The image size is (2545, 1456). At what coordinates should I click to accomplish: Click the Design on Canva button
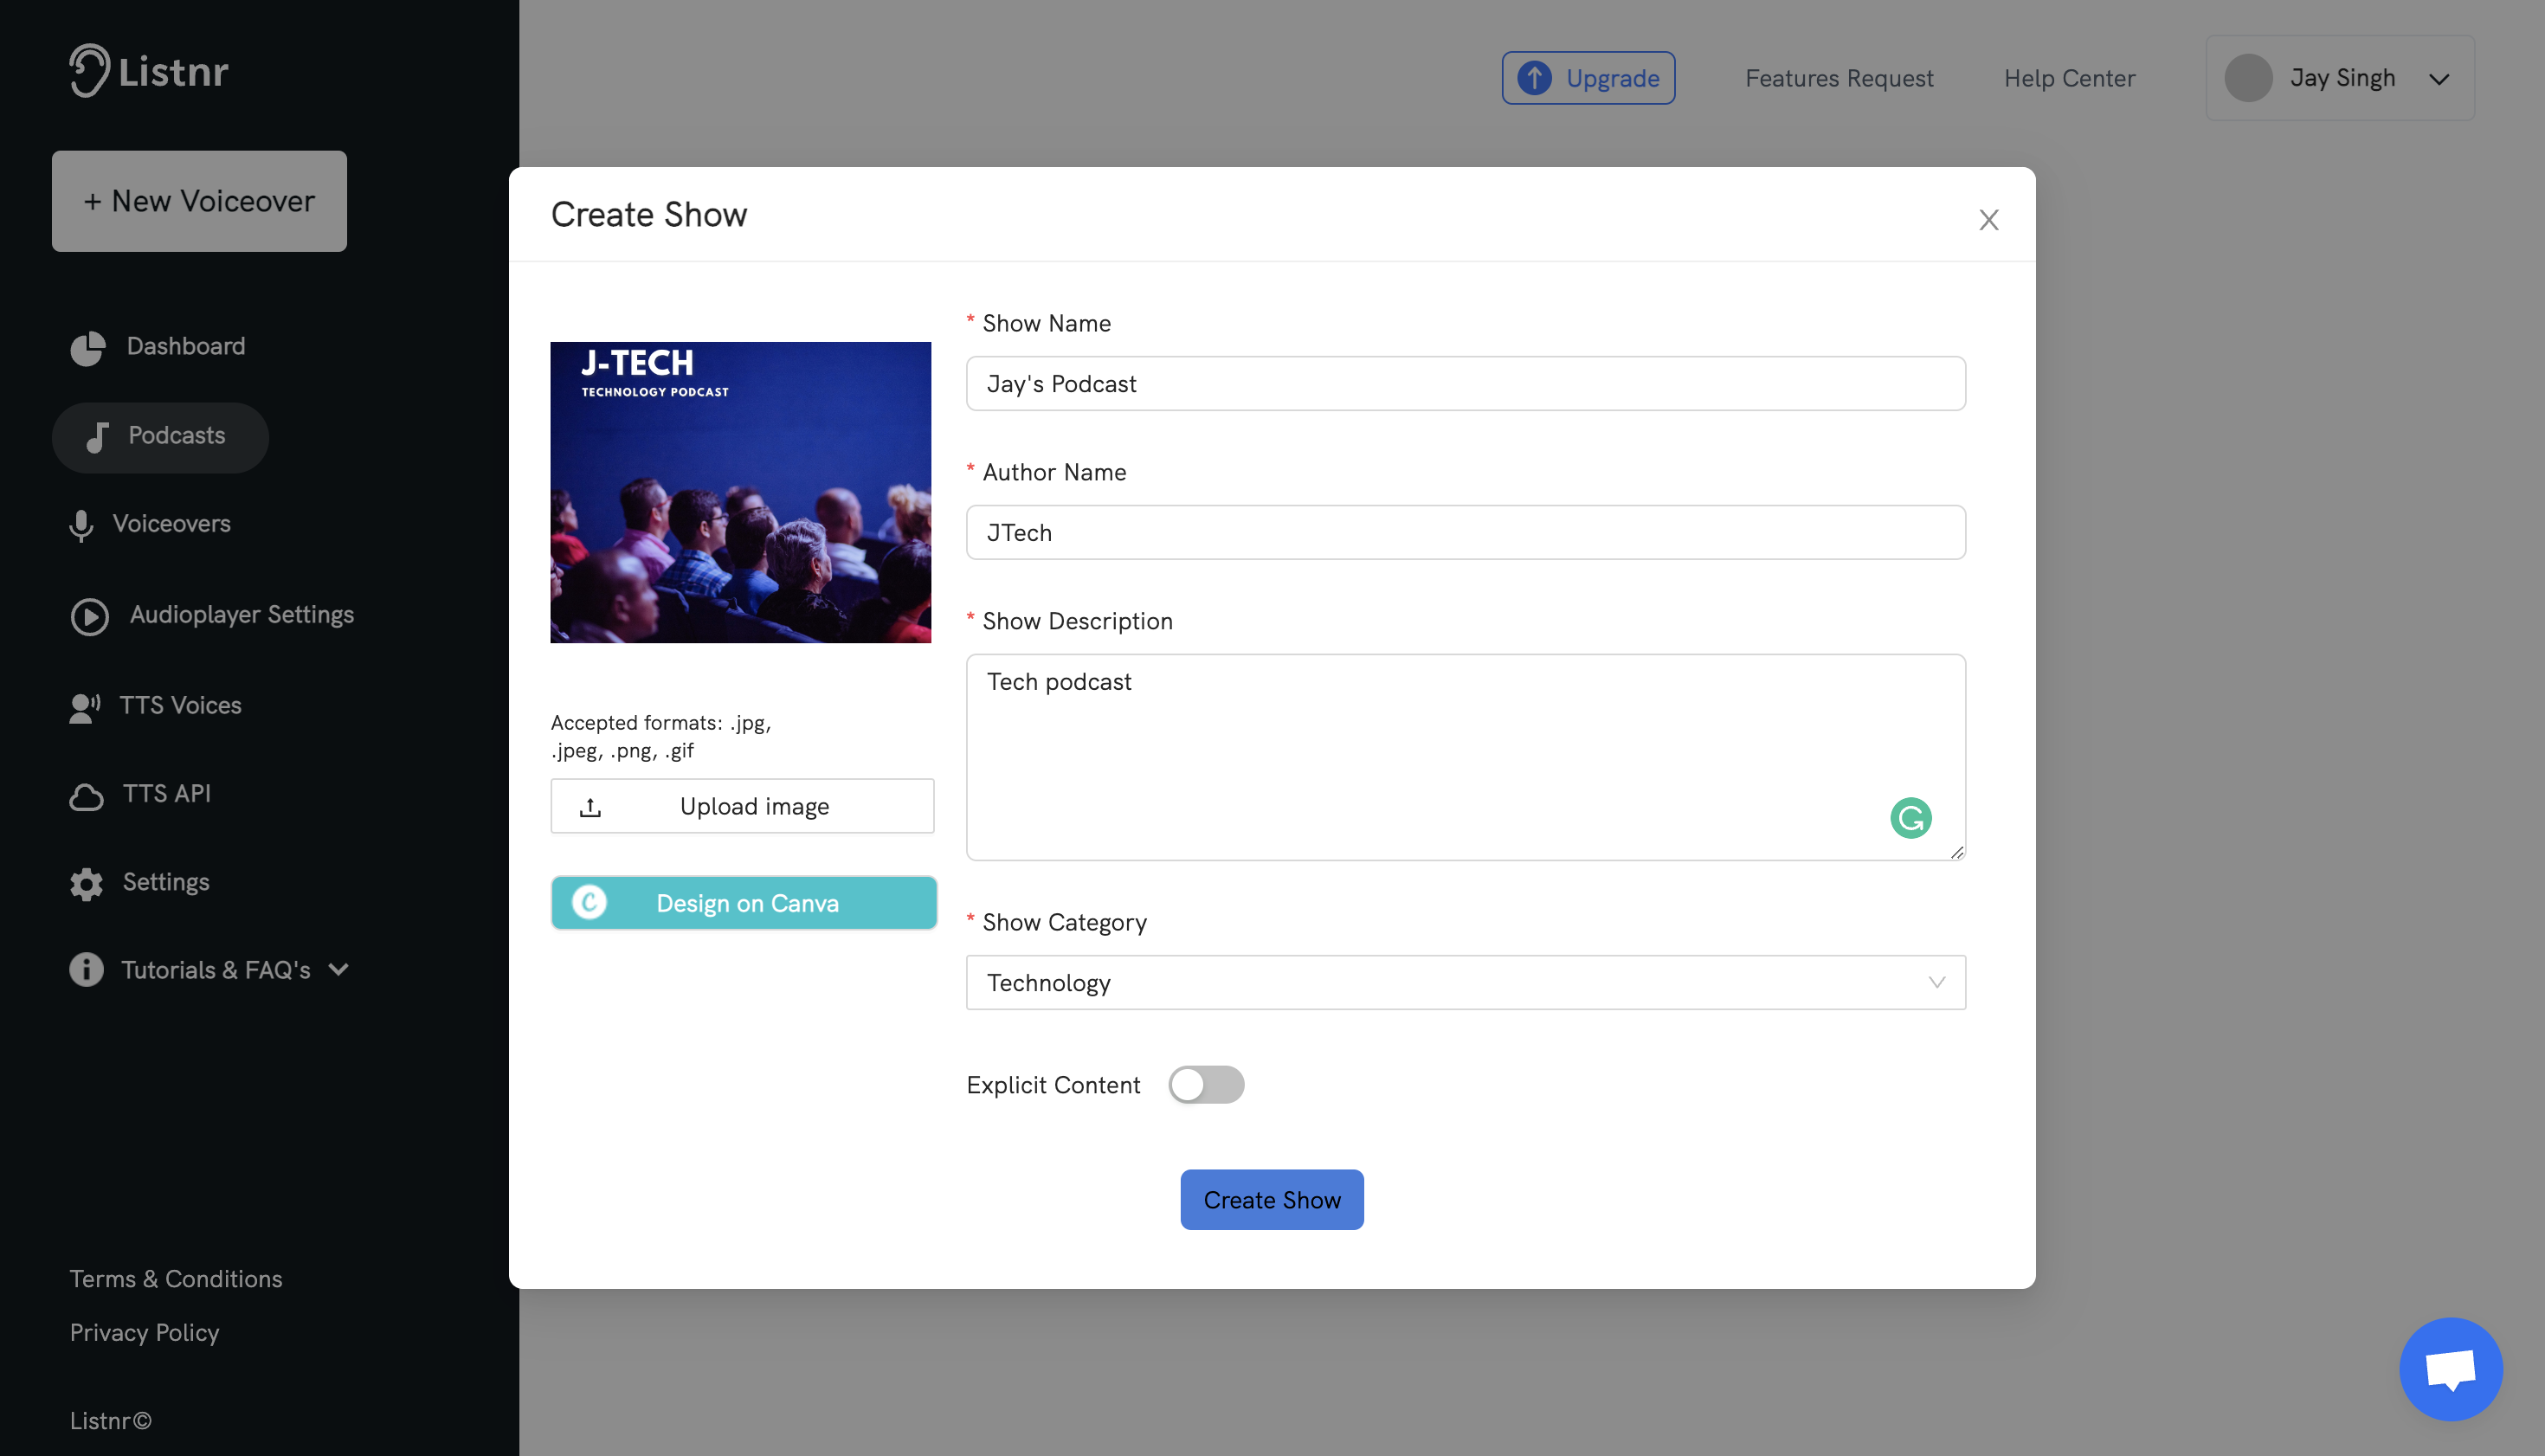(x=743, y=902)
